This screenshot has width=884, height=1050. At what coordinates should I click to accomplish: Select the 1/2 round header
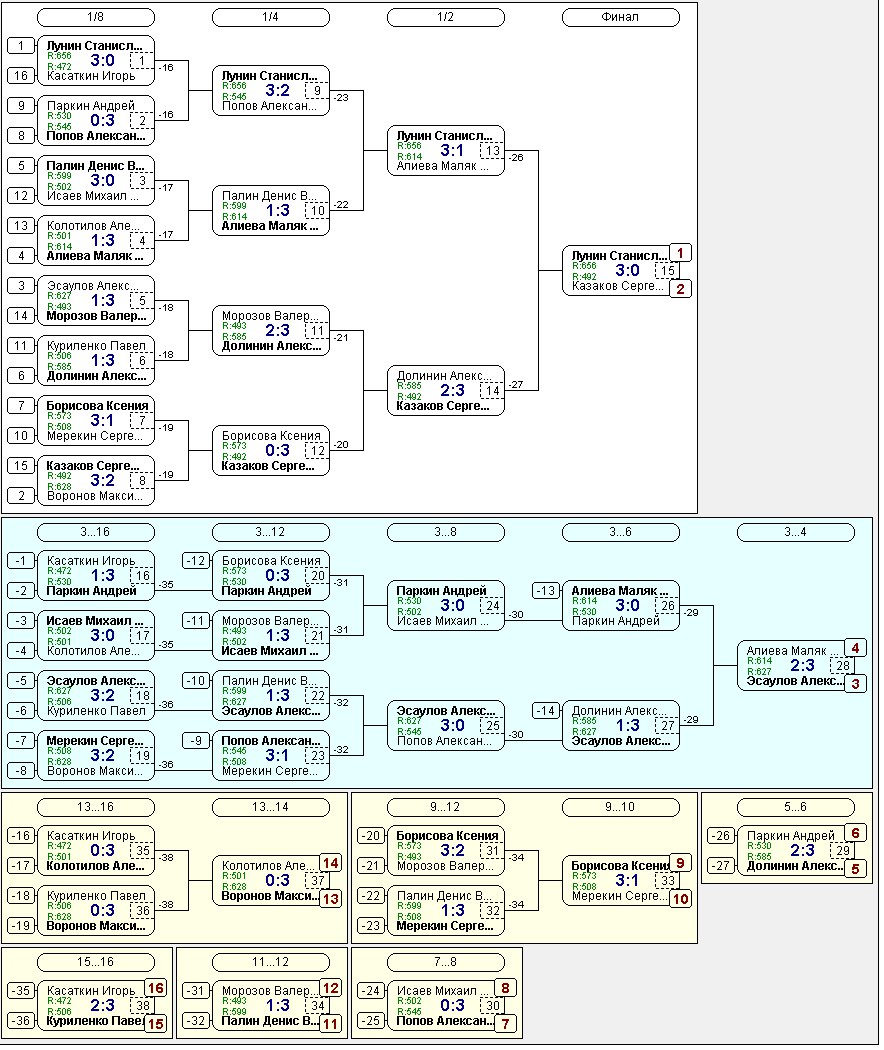coord(445,17)
